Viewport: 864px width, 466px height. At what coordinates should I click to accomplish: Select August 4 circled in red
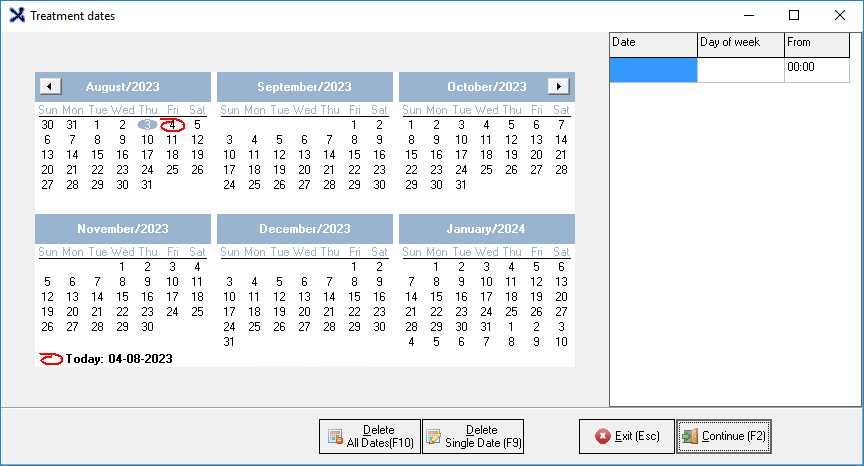click(x=172, y=125)
